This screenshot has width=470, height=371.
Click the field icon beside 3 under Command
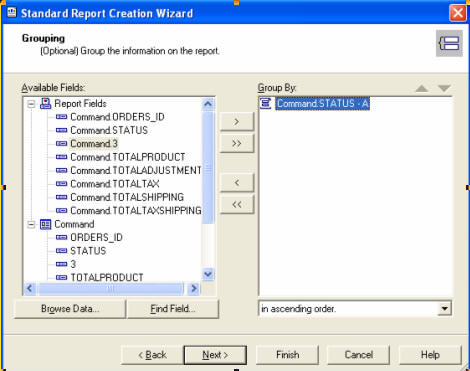tap(61, 264)
